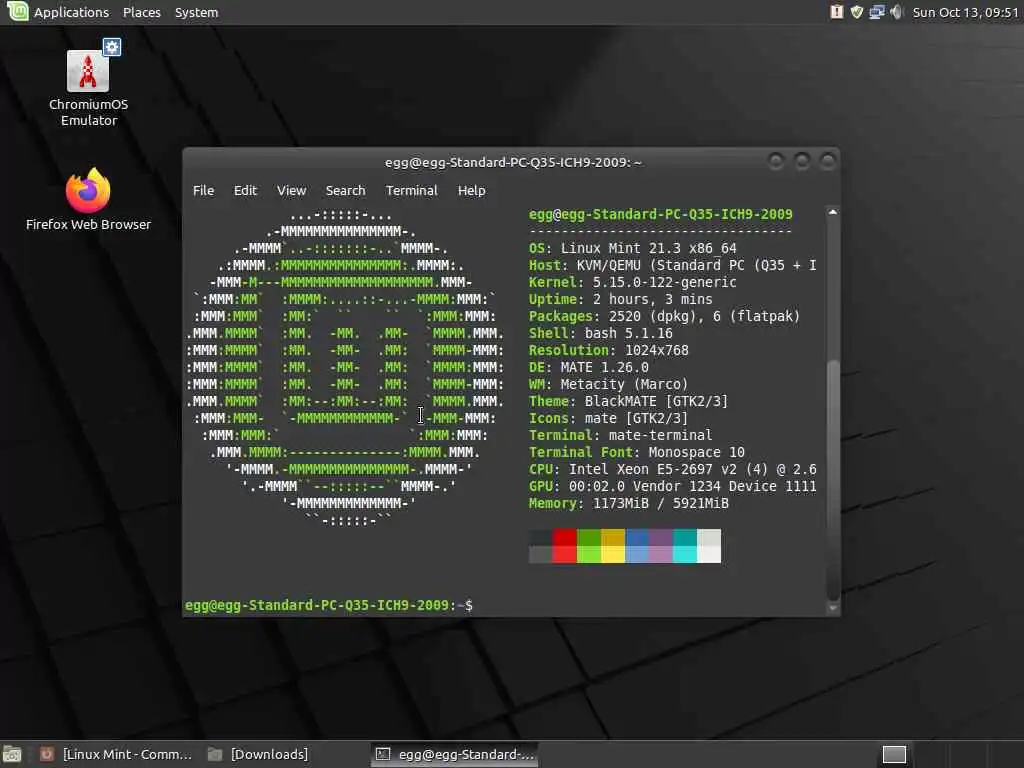Click the terminal vertical scrollbar thumb

(833, 479)
